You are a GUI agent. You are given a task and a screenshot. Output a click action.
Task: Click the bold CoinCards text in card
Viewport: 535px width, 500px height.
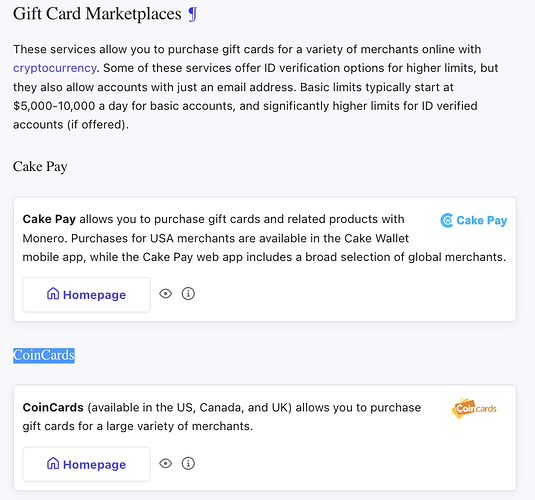pyautogui.click(x=53, y=408)
